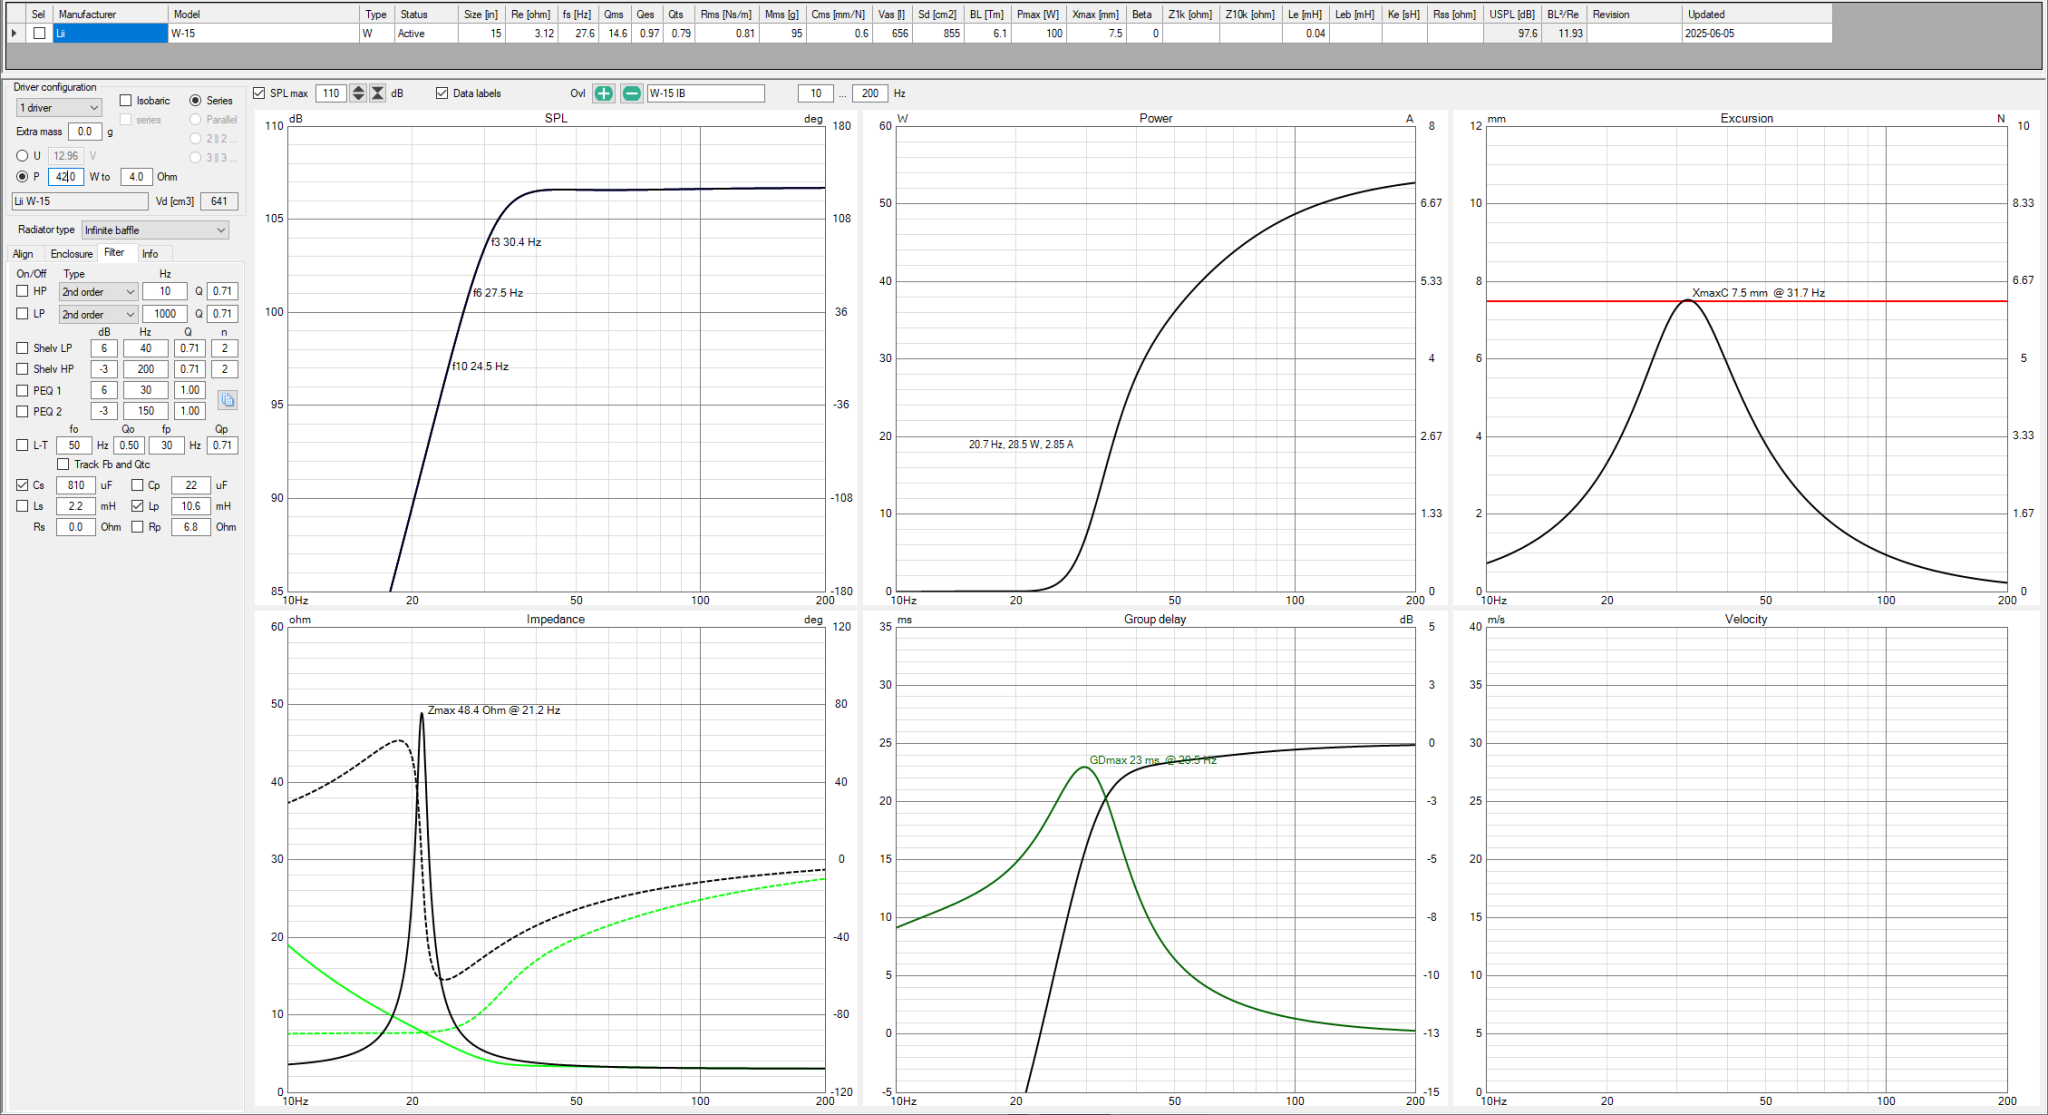Click the SPL scale compress icon
This screenshot has width=2048, height=1115.
(378, 93)
